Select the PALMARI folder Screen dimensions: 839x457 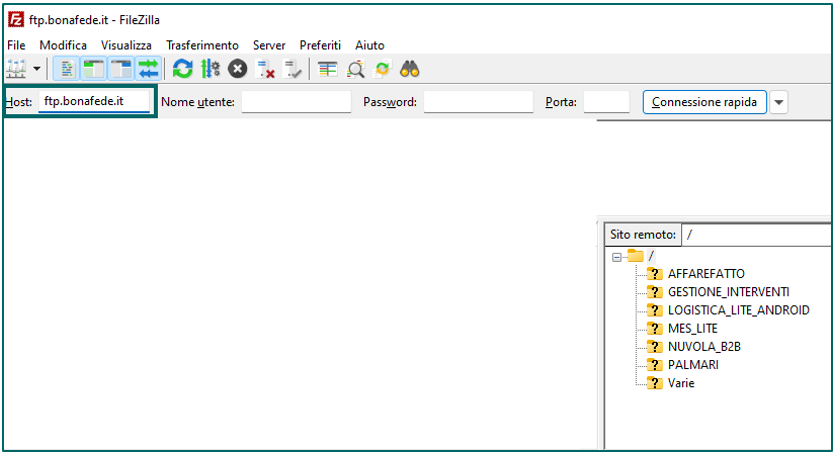point(693,365)
